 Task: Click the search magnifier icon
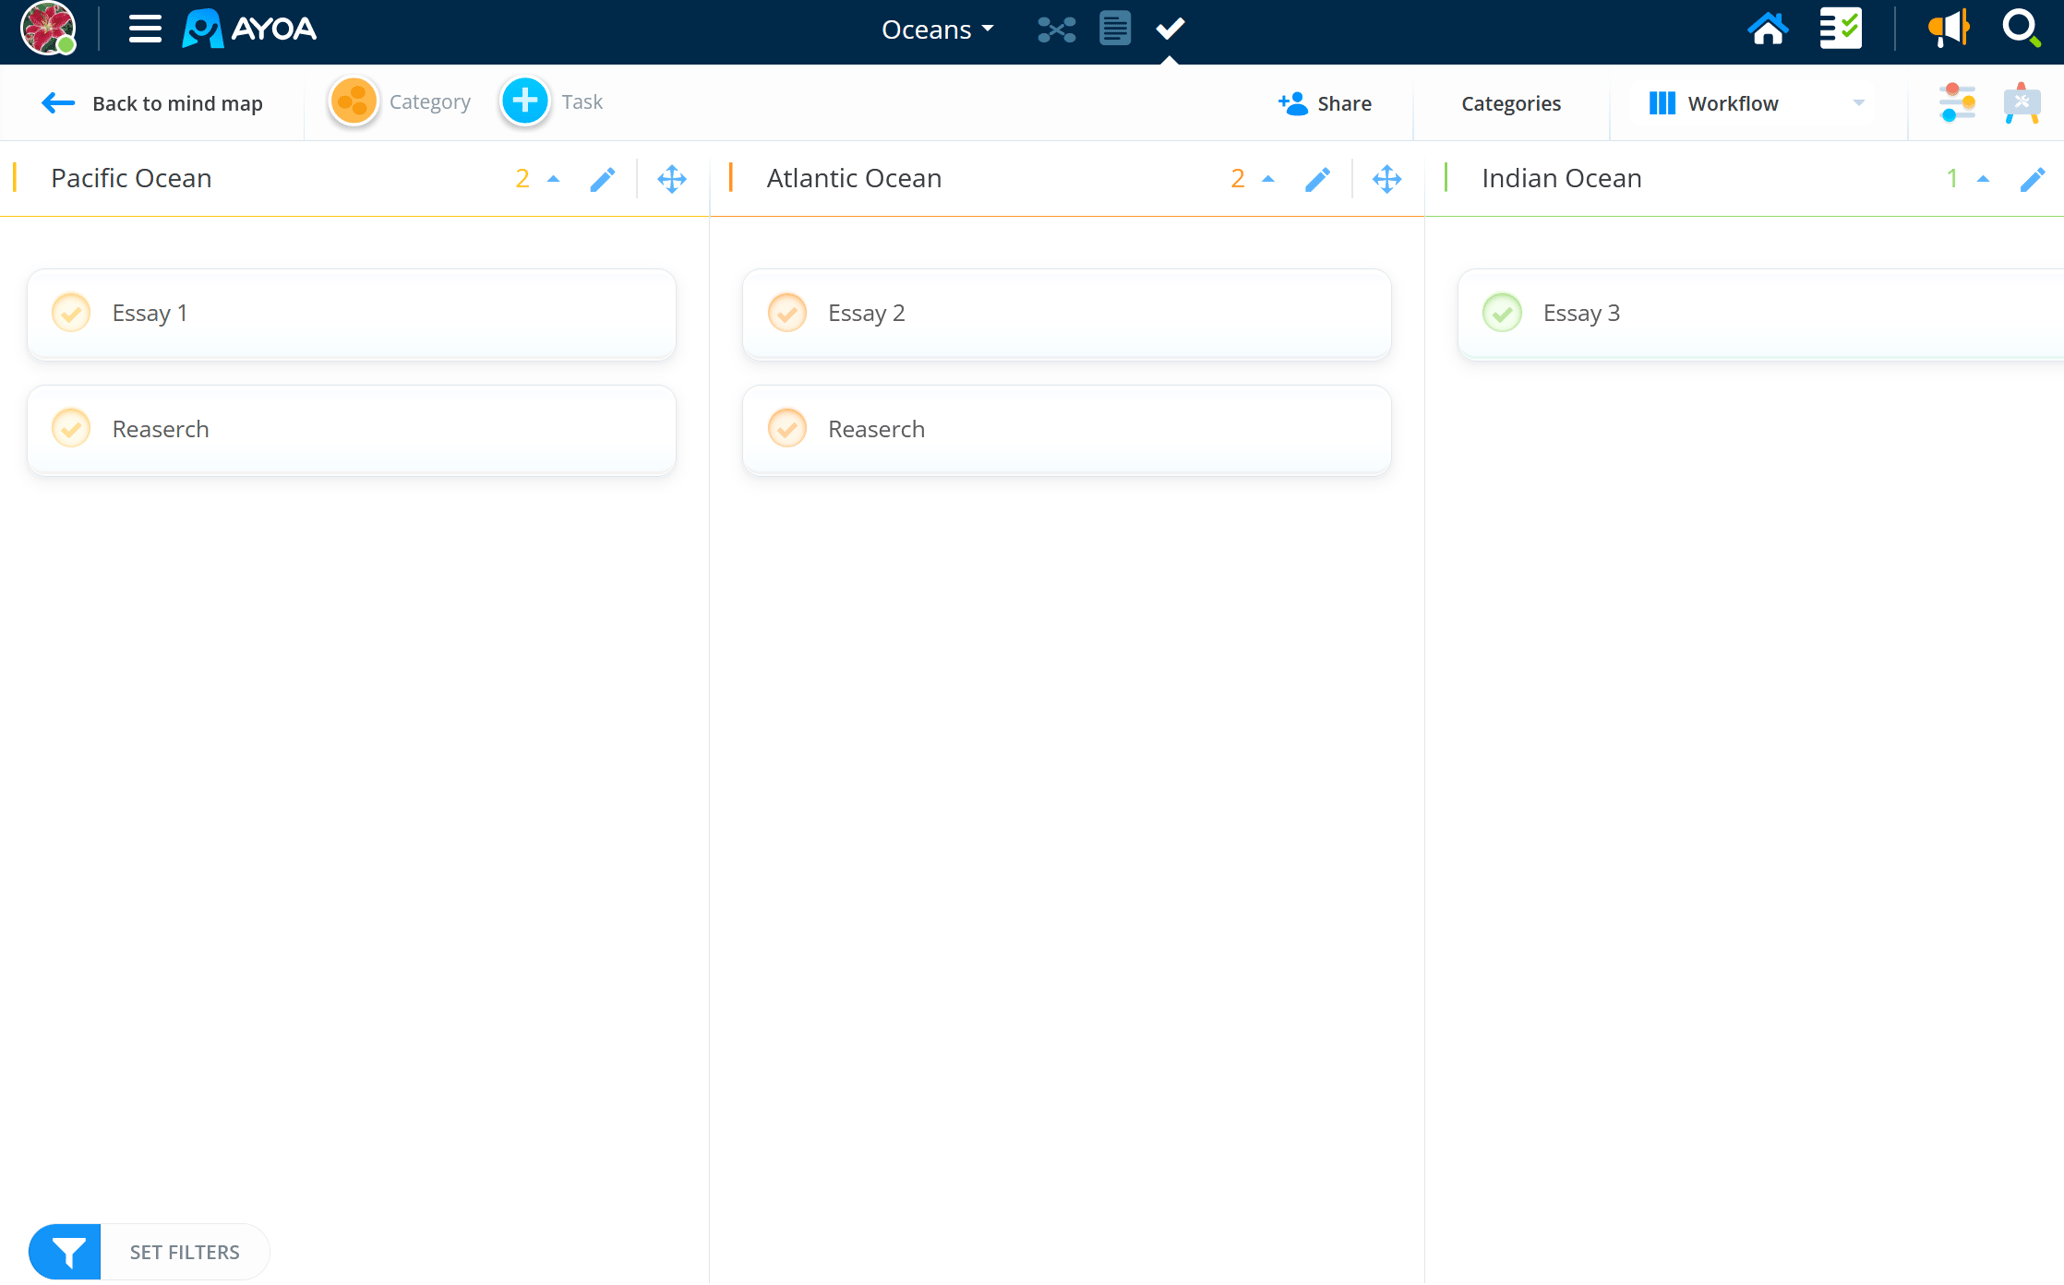2021,29
